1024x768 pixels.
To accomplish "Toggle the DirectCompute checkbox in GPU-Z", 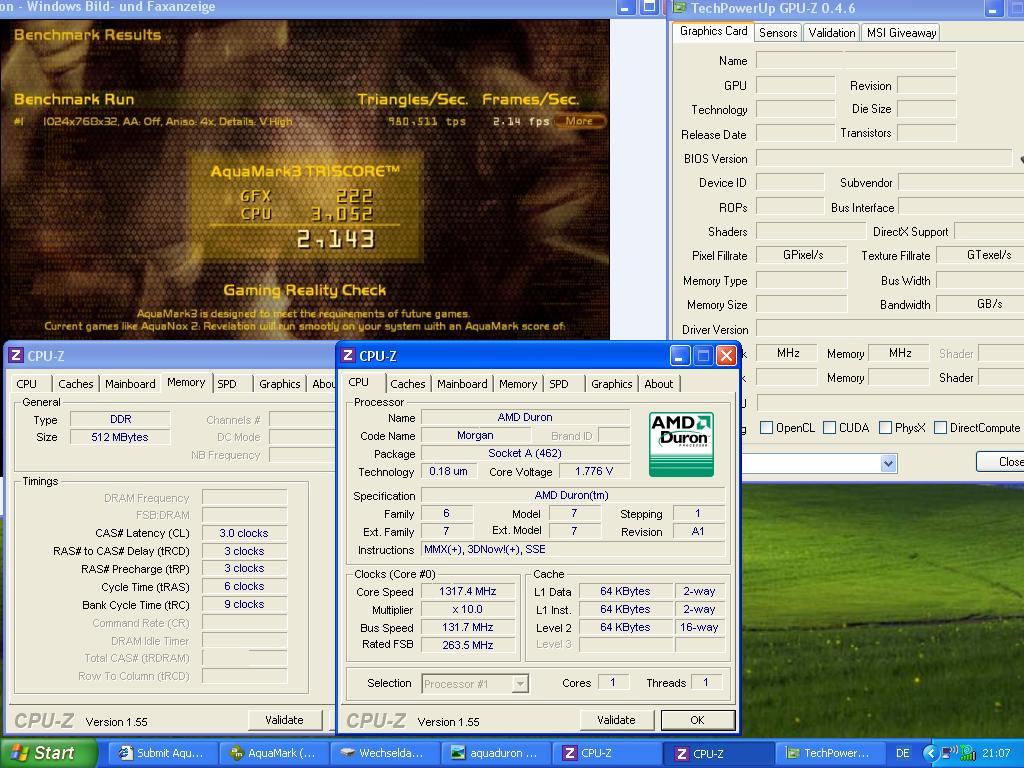I will tap(940, 428).
